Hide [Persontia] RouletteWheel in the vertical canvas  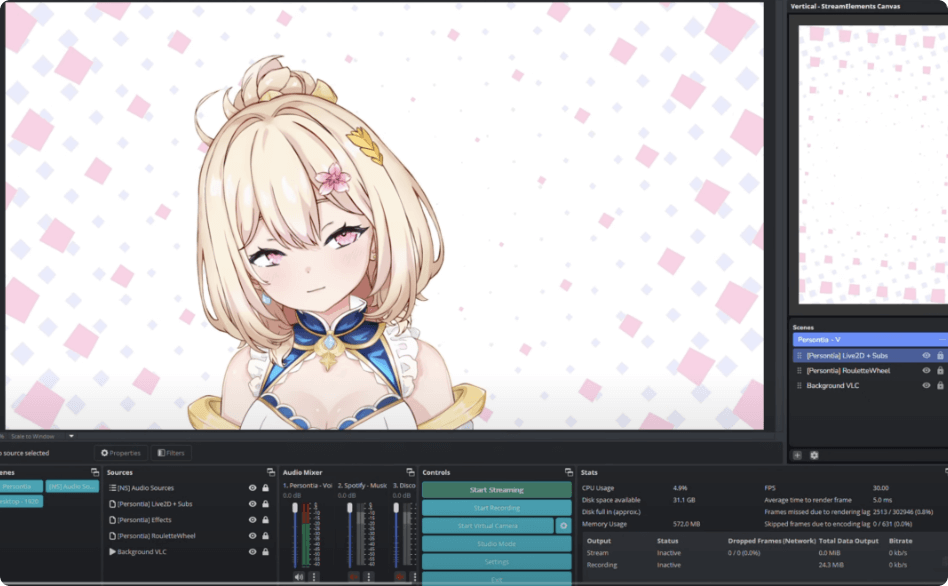pyautogui.click(x=926, y=371)
